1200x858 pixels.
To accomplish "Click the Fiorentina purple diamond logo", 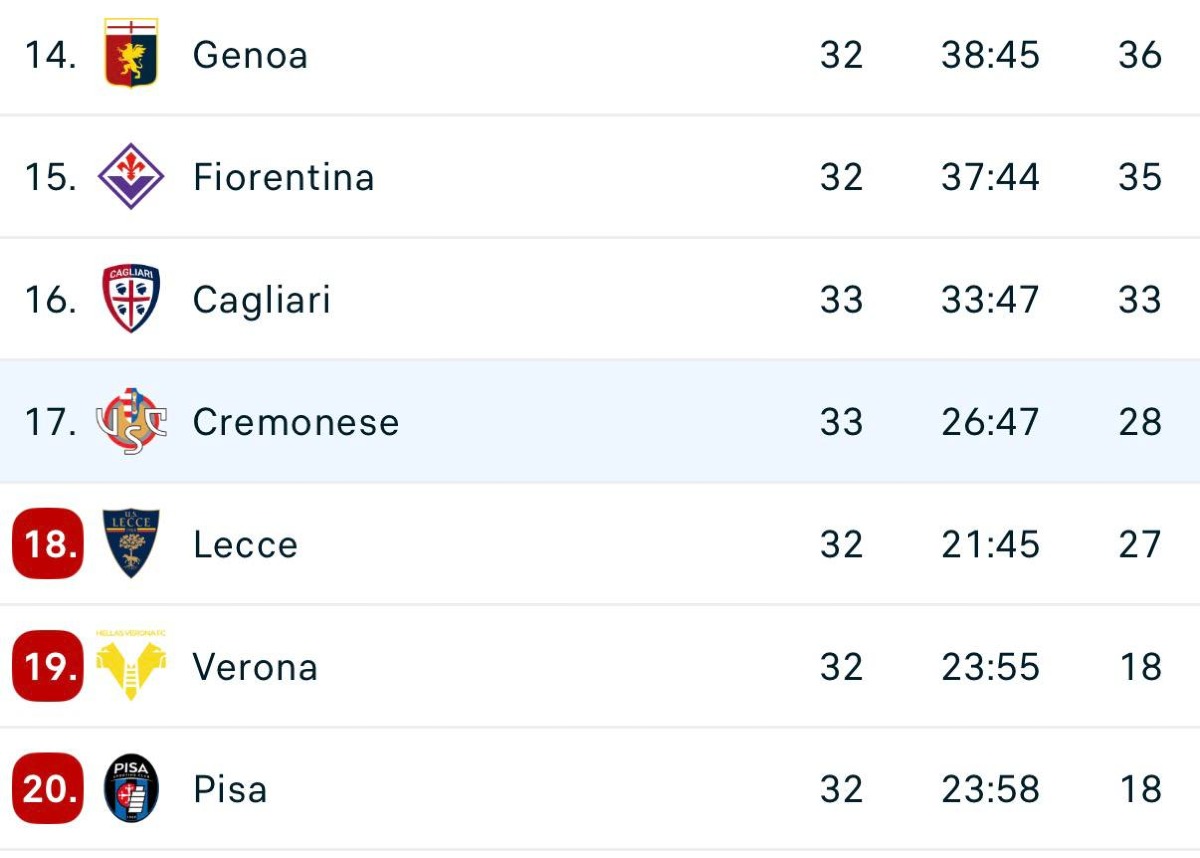I will click(131, 177).
